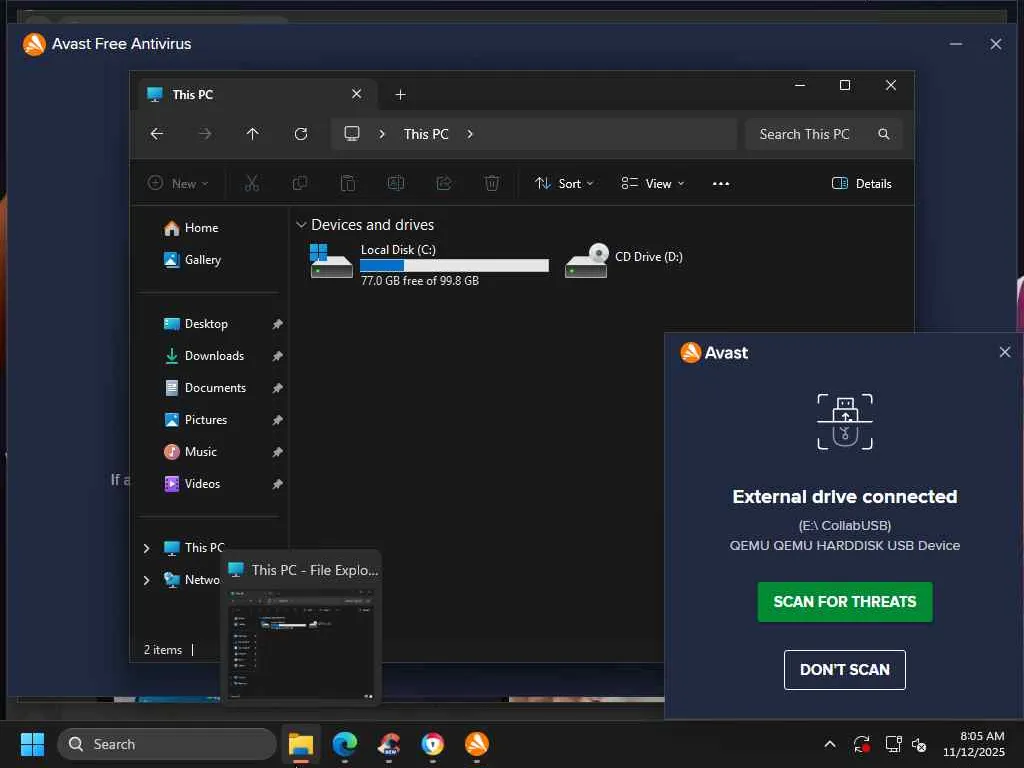
Task: Click the Cut scissors icon
Action: coord(252,184)
